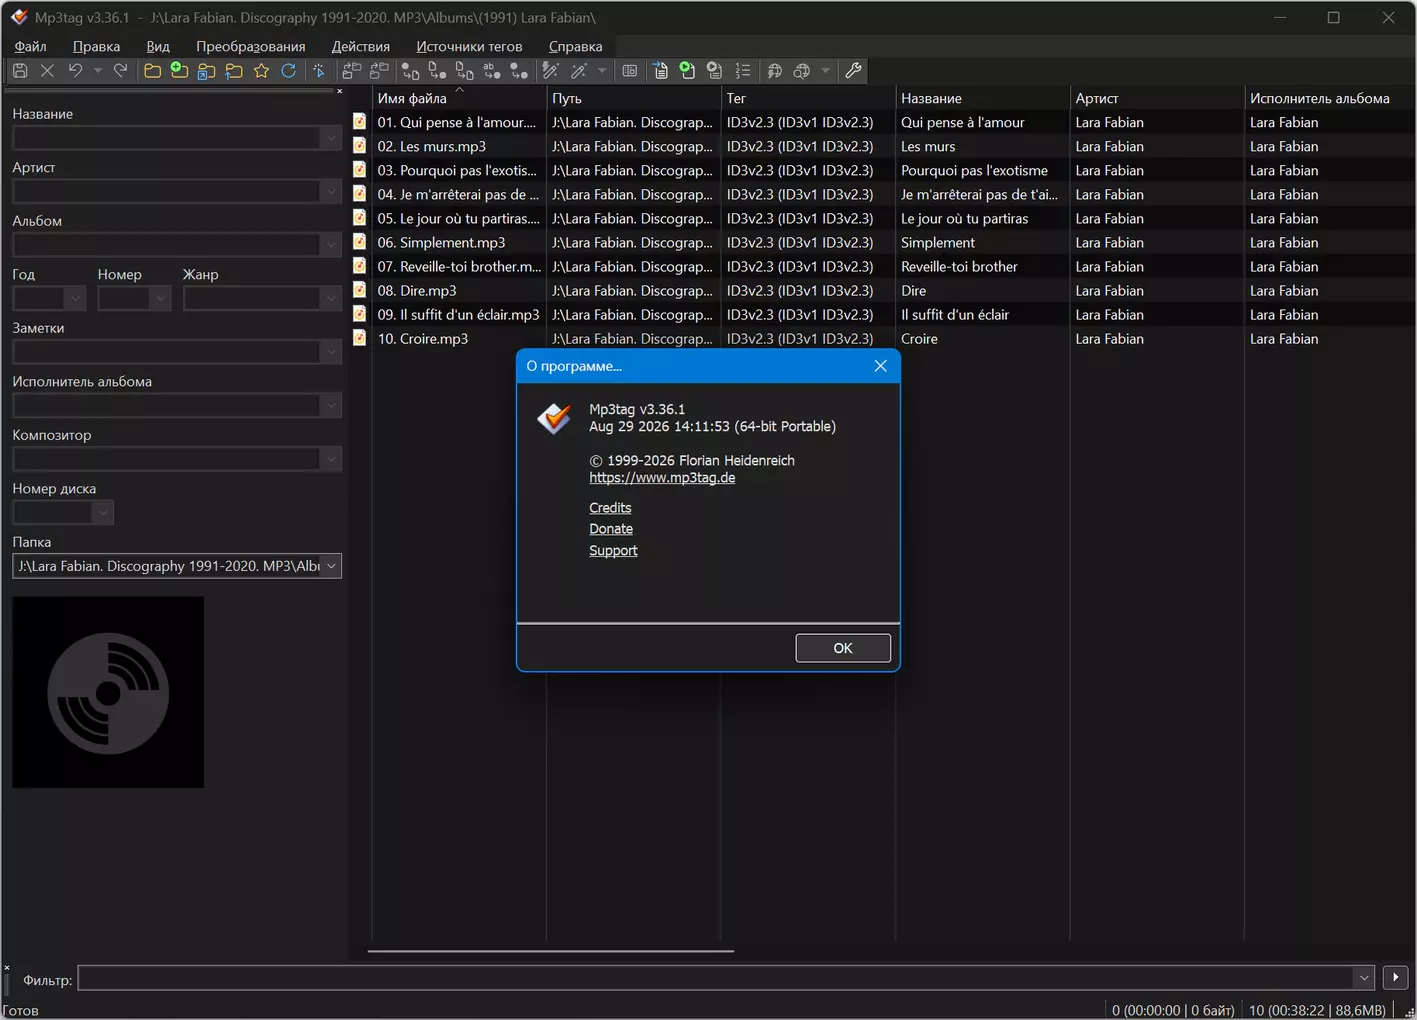Click the plain yellow Change directory folder icon

click(152, 71)
